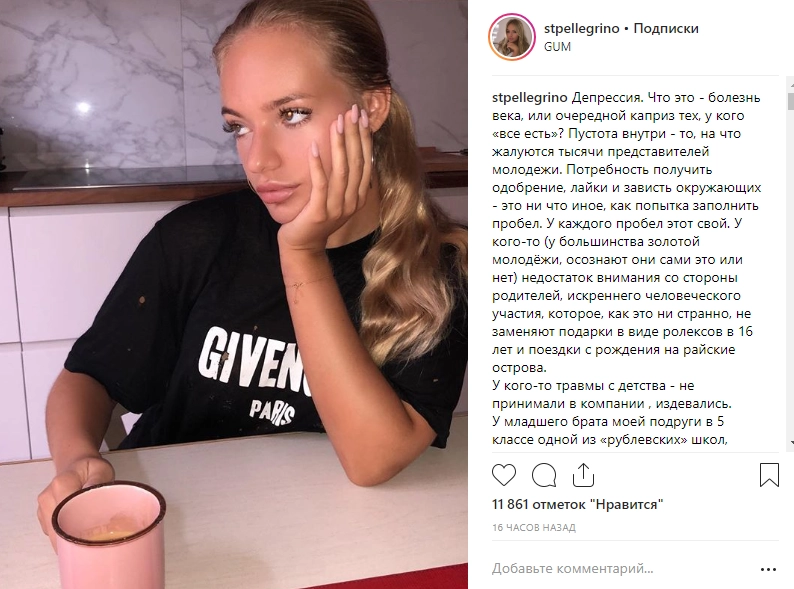Click the caption scrollbar down arrow
The height and width of the screenshot is (589, 794).
790,443
